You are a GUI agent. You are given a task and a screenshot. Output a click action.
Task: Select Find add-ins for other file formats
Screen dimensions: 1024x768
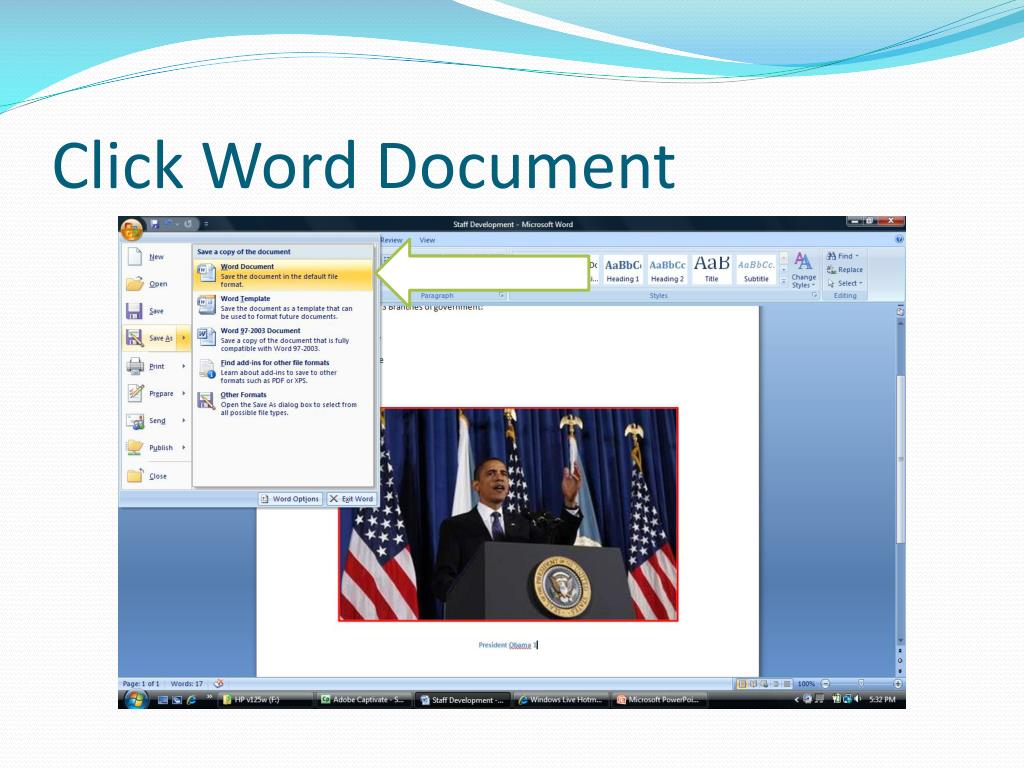[283, 371]
